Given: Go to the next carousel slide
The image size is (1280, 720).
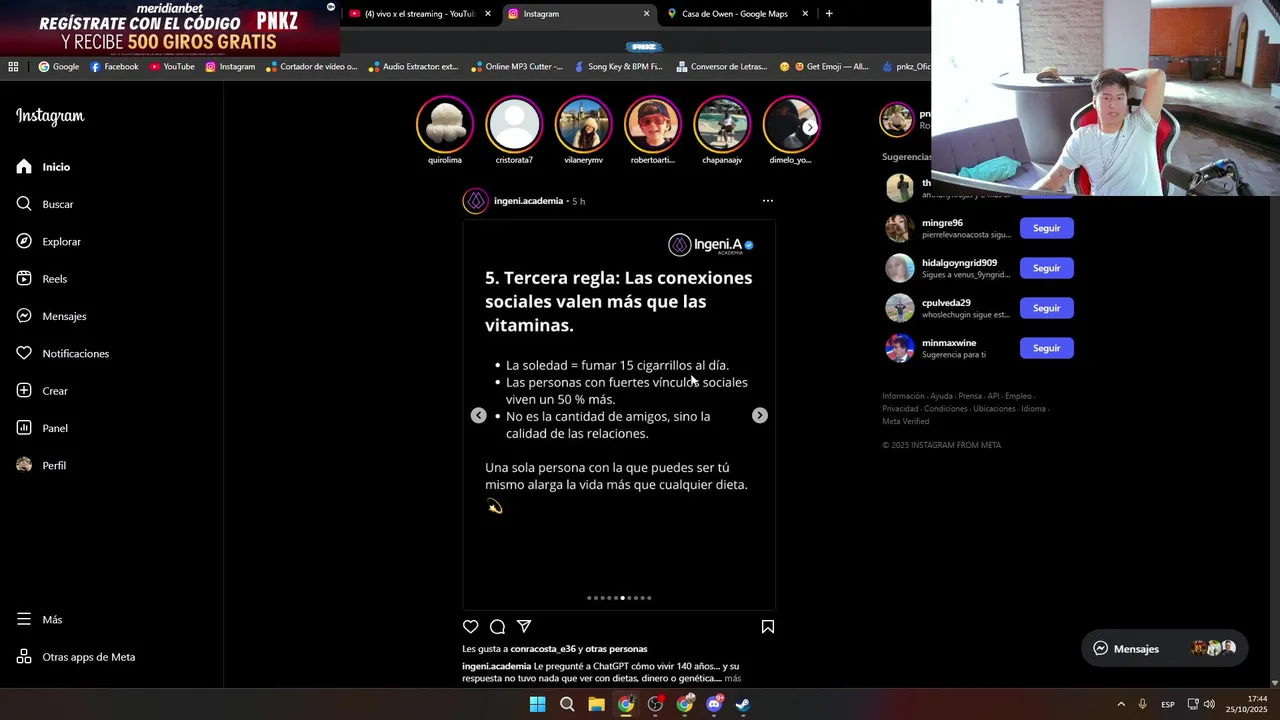Looking at the screenshot, I should [x=760, y=415].
